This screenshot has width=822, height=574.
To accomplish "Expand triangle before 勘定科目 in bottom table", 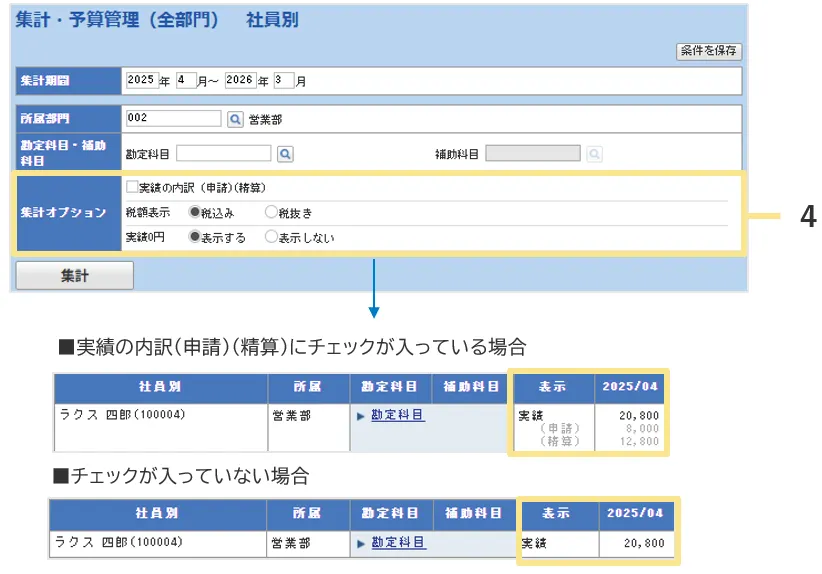I will coord(361,543).
